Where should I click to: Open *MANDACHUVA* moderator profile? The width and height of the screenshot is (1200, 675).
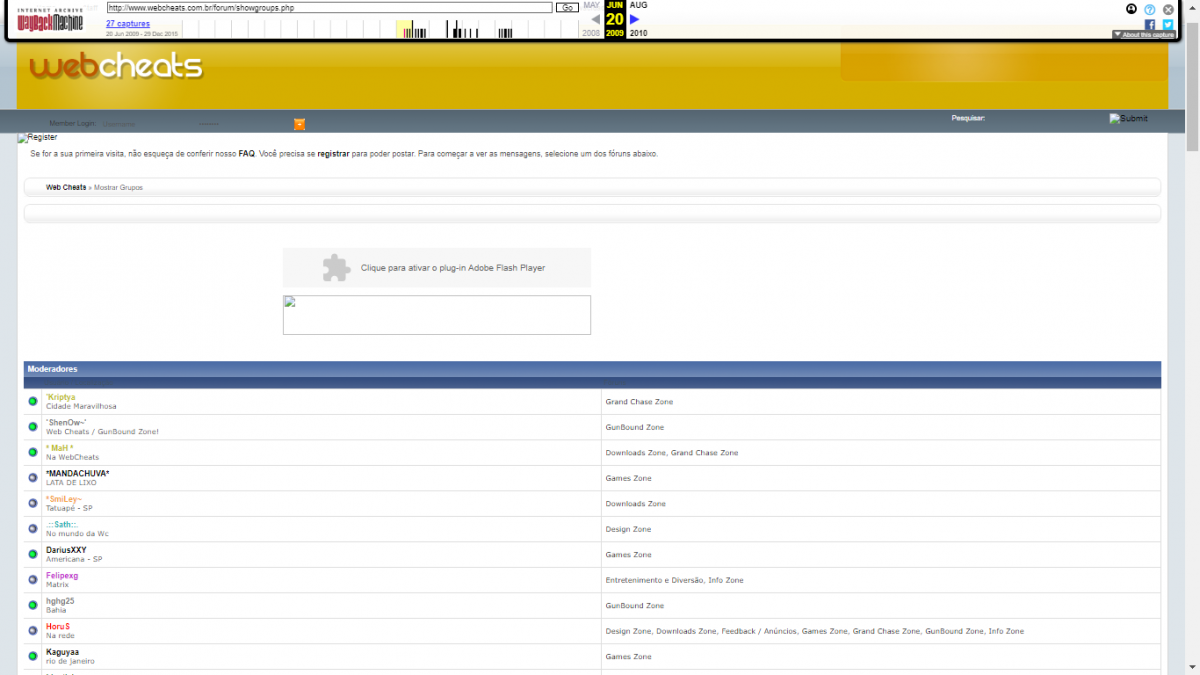coord(78,473)
